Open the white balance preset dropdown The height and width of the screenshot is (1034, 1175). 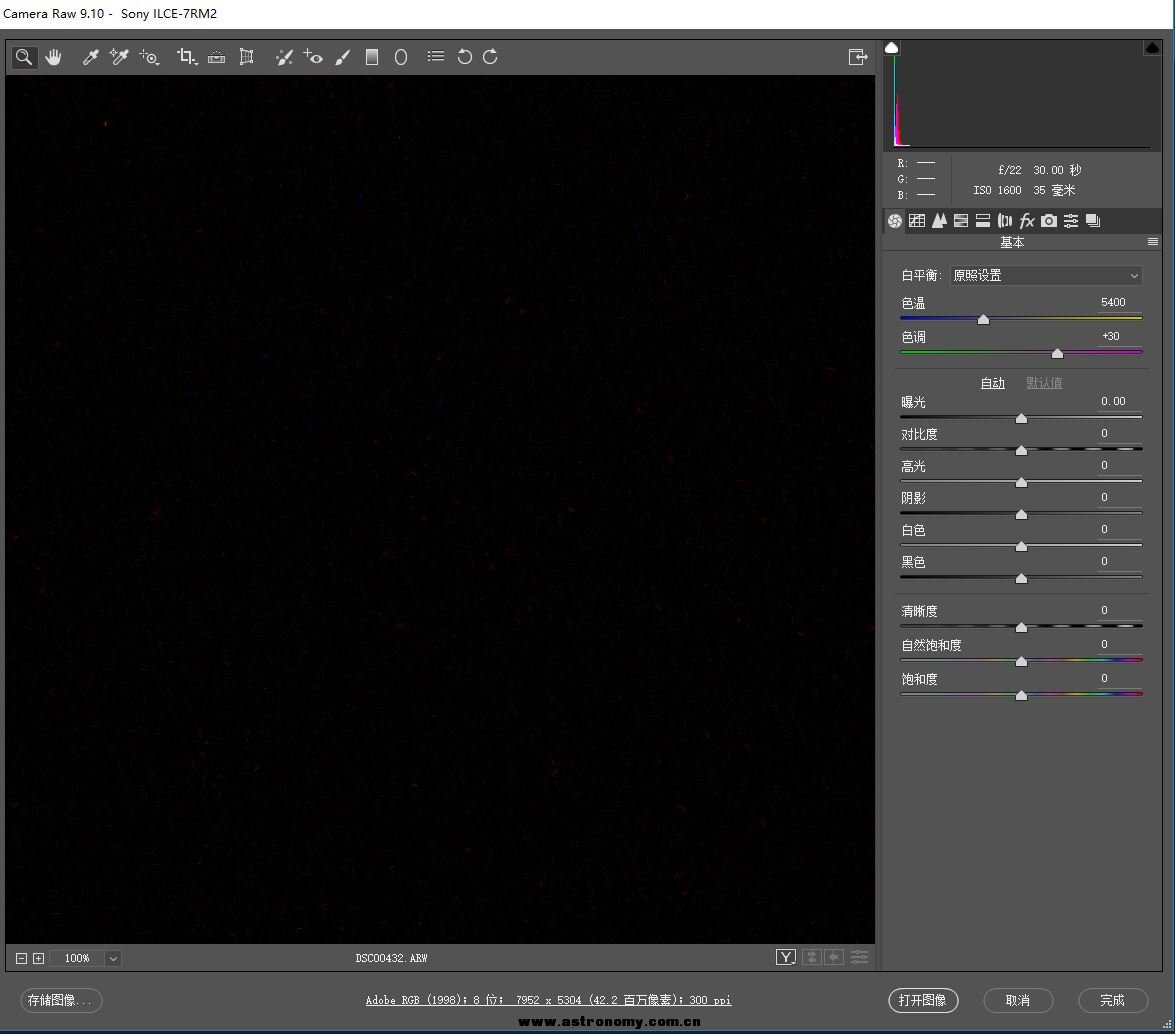point(1045,275)
